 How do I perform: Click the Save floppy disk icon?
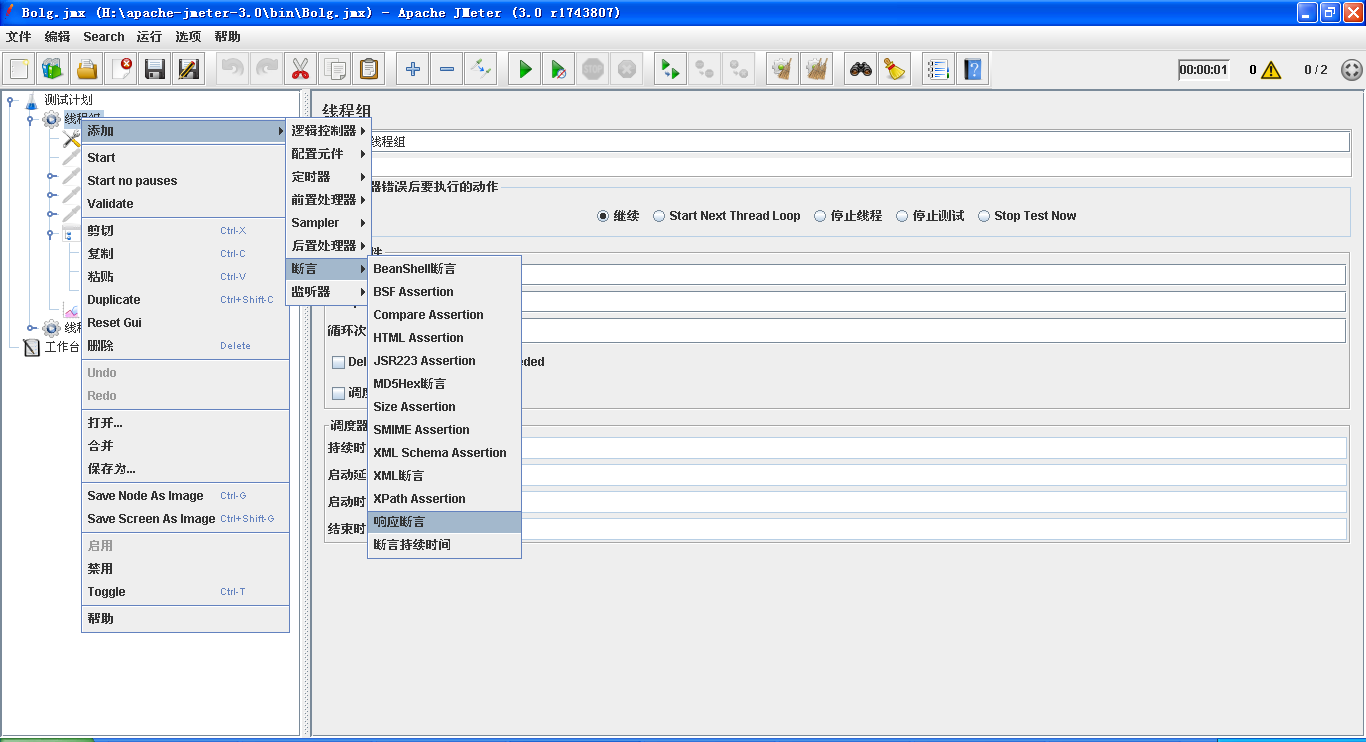click(x=155, y=69)
